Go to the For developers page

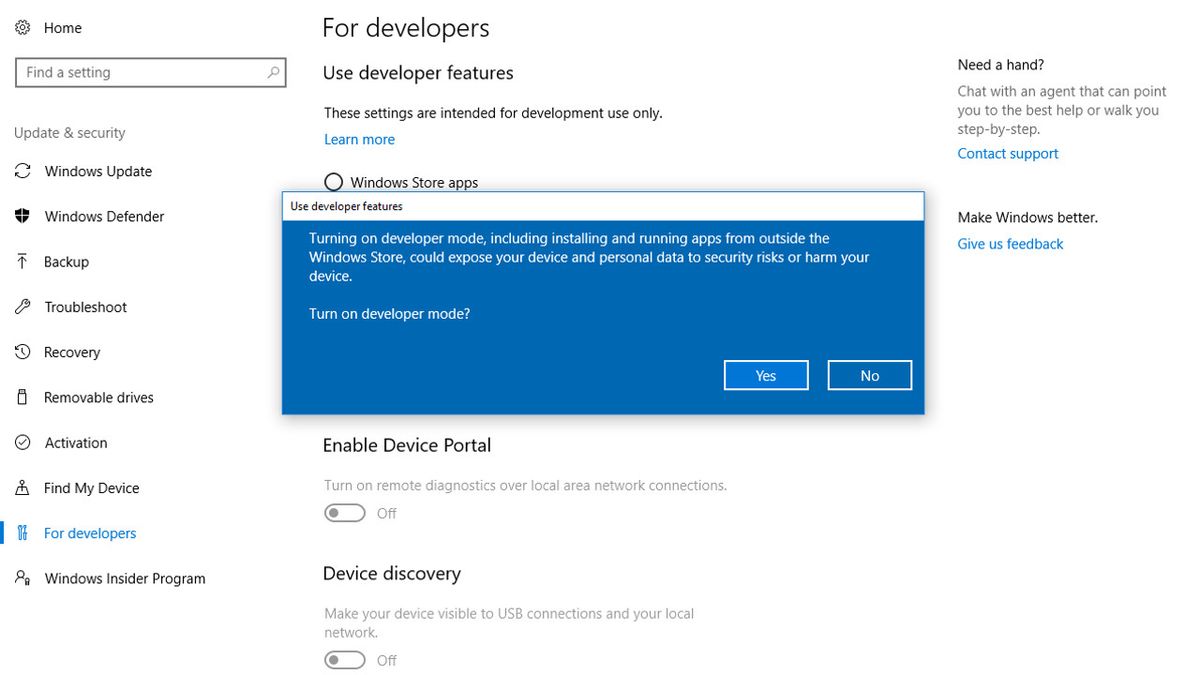point(89,533)
